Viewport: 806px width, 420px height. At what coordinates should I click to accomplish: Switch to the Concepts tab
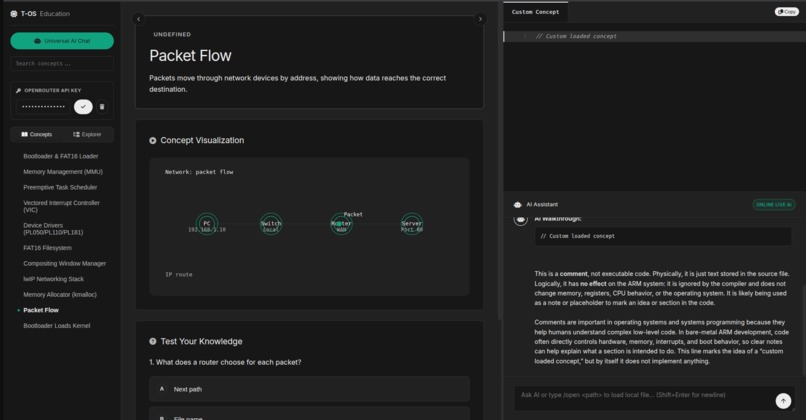coord(36,135)
